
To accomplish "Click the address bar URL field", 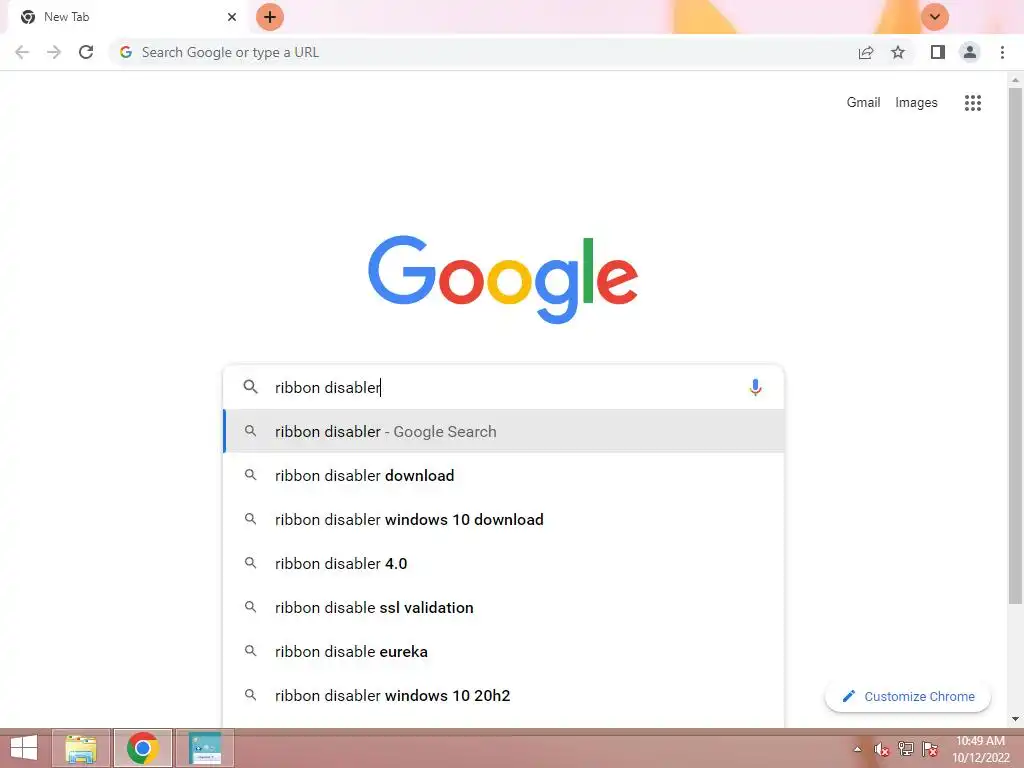I will pyautogui.click(x=483, y=52).
